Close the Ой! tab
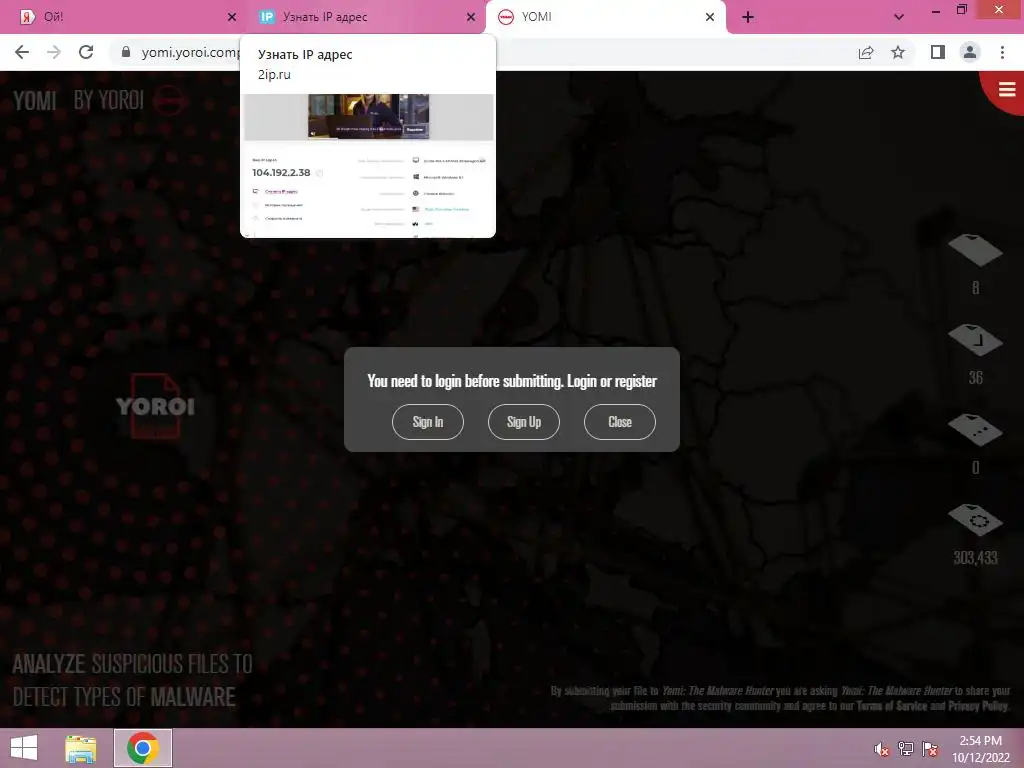Viewport: 1024px width, 768px height. [232, 17]
